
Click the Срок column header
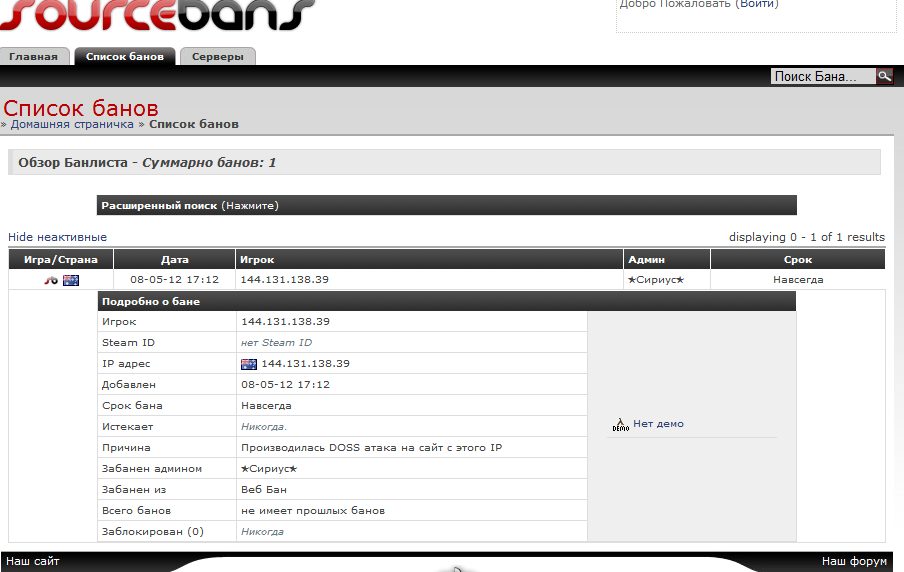(x=798, y=259)
